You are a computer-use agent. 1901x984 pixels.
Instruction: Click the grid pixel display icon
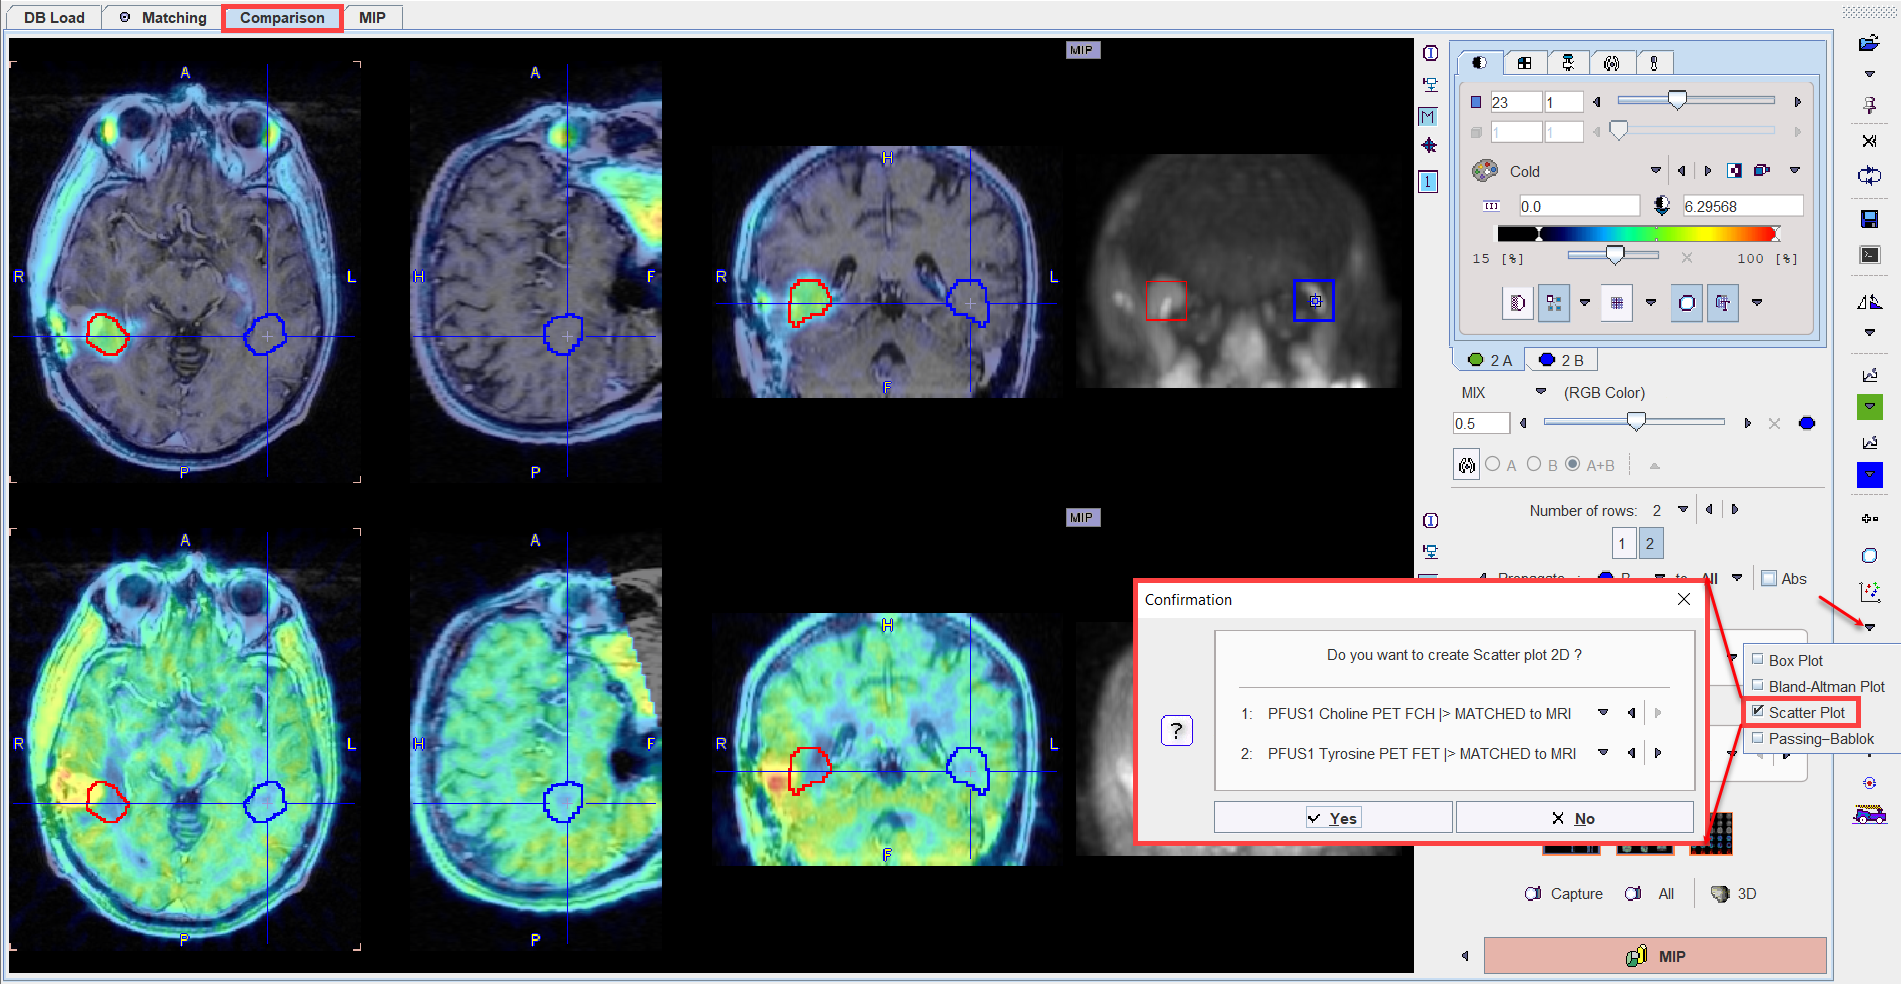(x=1617, y=303)
